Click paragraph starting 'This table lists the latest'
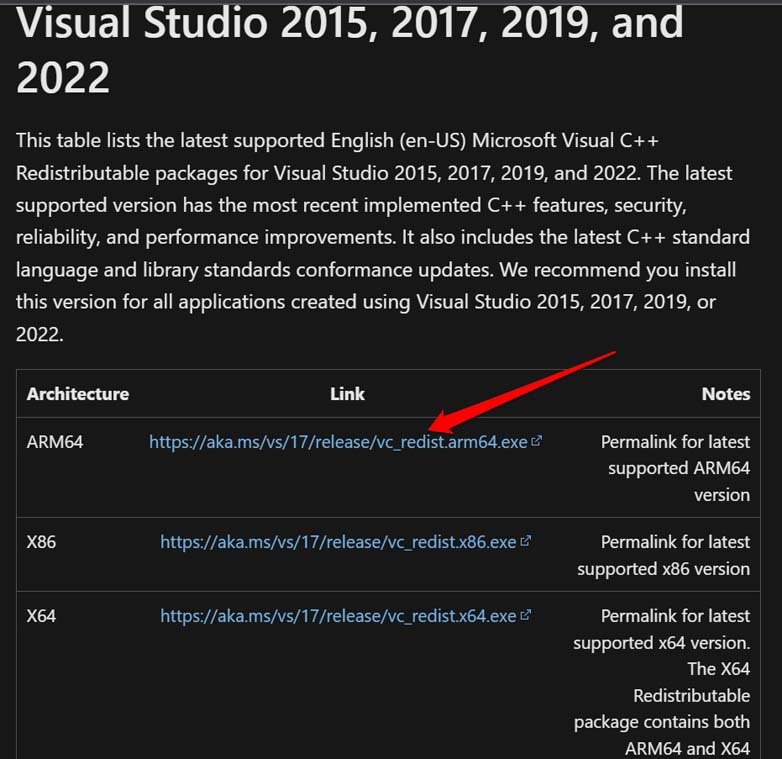This screenshot has height=759, width=782. (x=383, y=237)
